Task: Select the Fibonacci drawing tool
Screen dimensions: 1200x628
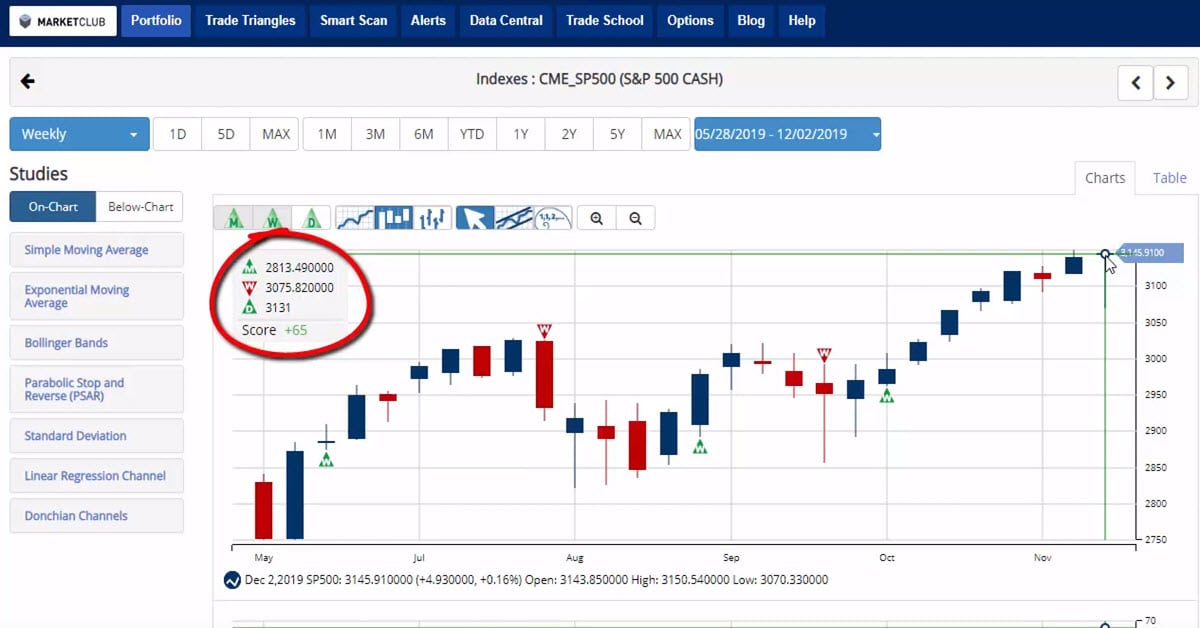Action: pos(552,218)
